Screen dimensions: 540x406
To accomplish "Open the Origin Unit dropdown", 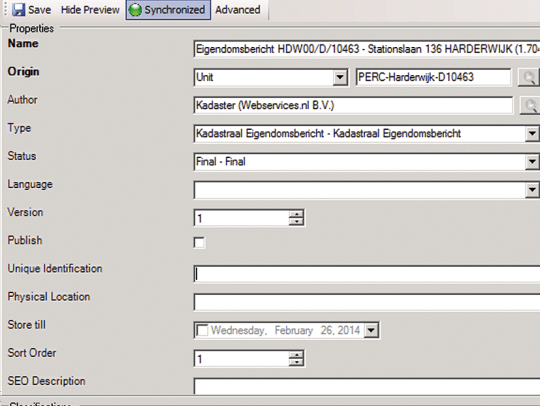I will coord(340,77).
